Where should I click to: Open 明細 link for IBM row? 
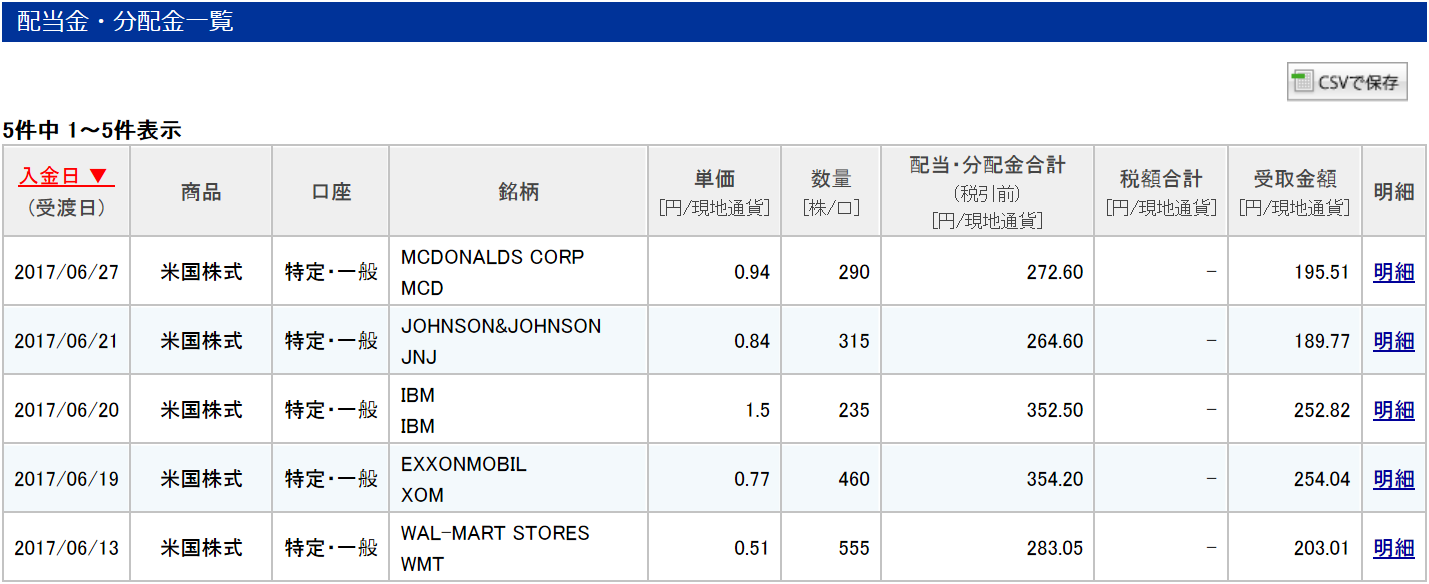pos(1394,410)
